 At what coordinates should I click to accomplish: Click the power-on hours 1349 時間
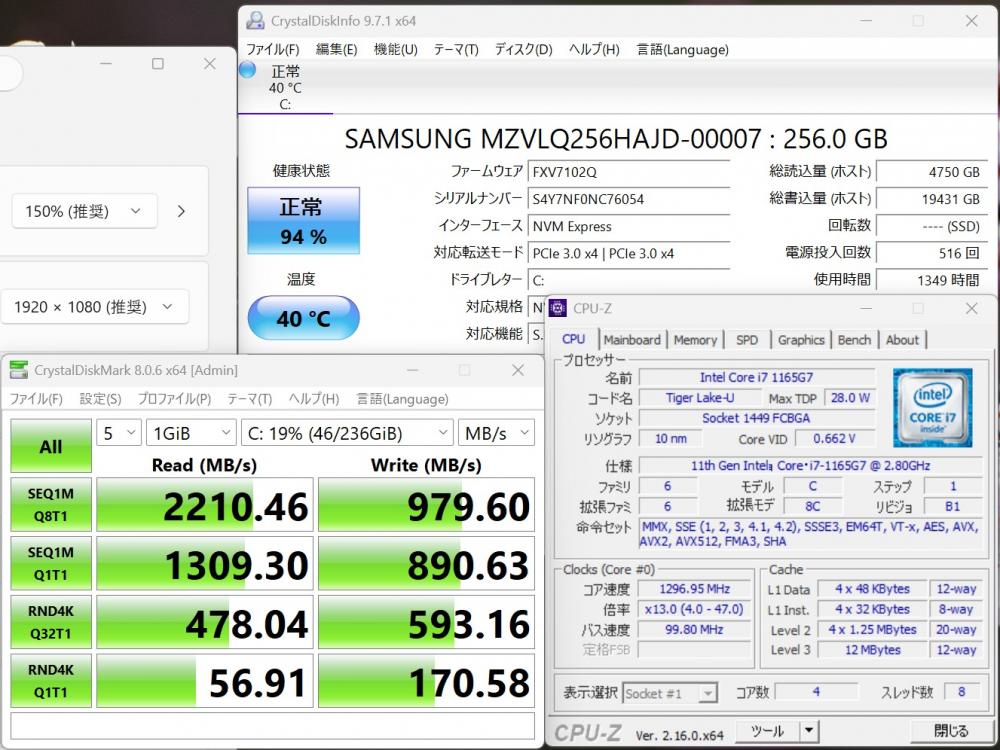(932, 280)
